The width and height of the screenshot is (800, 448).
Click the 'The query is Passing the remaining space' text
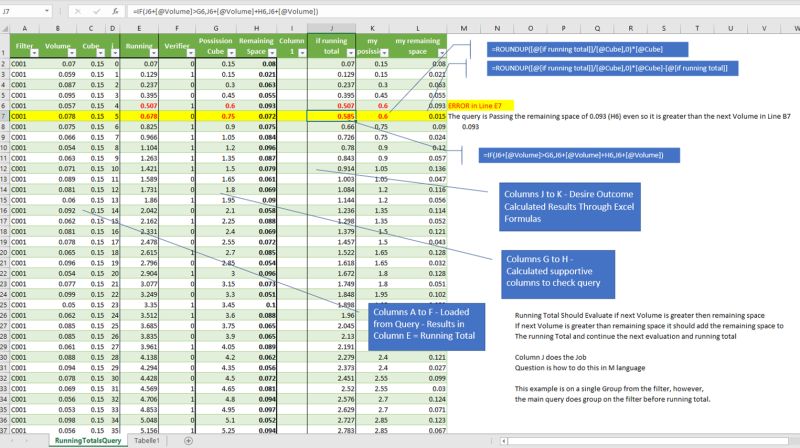tap(619, 116)
